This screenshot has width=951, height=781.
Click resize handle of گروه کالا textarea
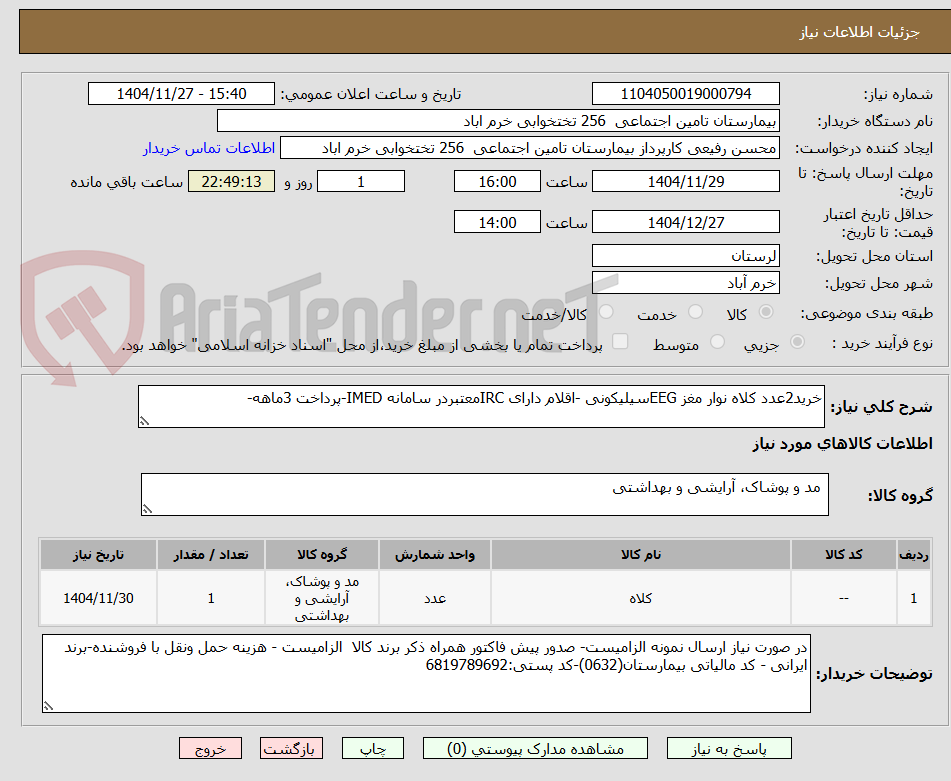coord(147,509)
